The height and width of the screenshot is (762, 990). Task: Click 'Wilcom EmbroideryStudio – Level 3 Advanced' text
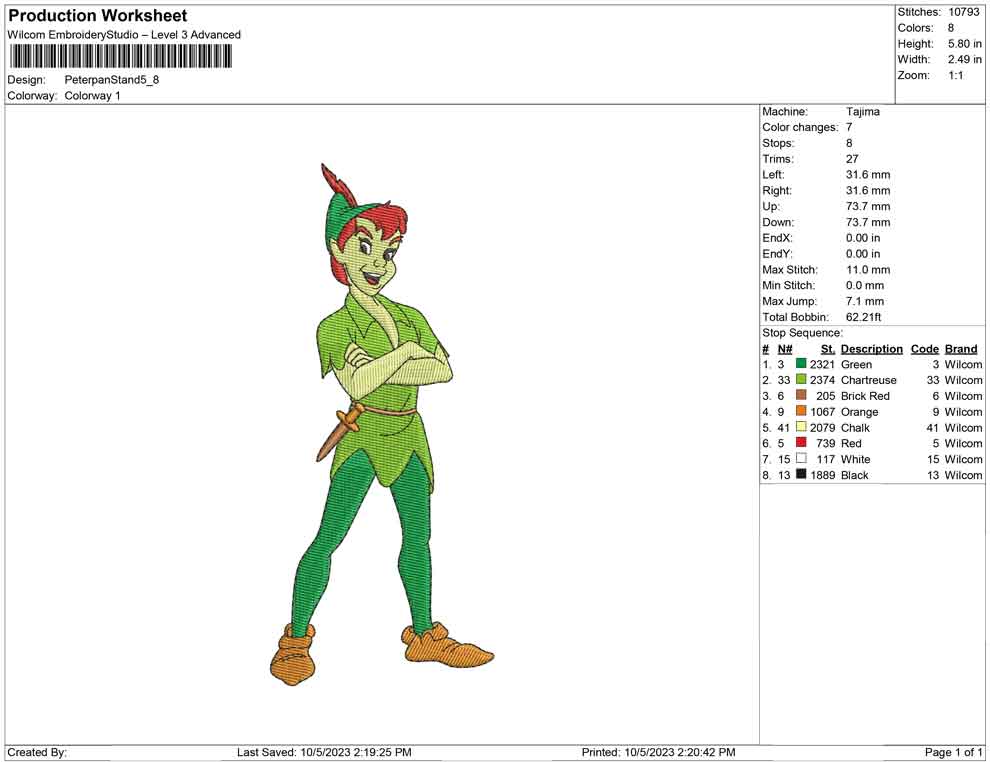click(124, 35)
